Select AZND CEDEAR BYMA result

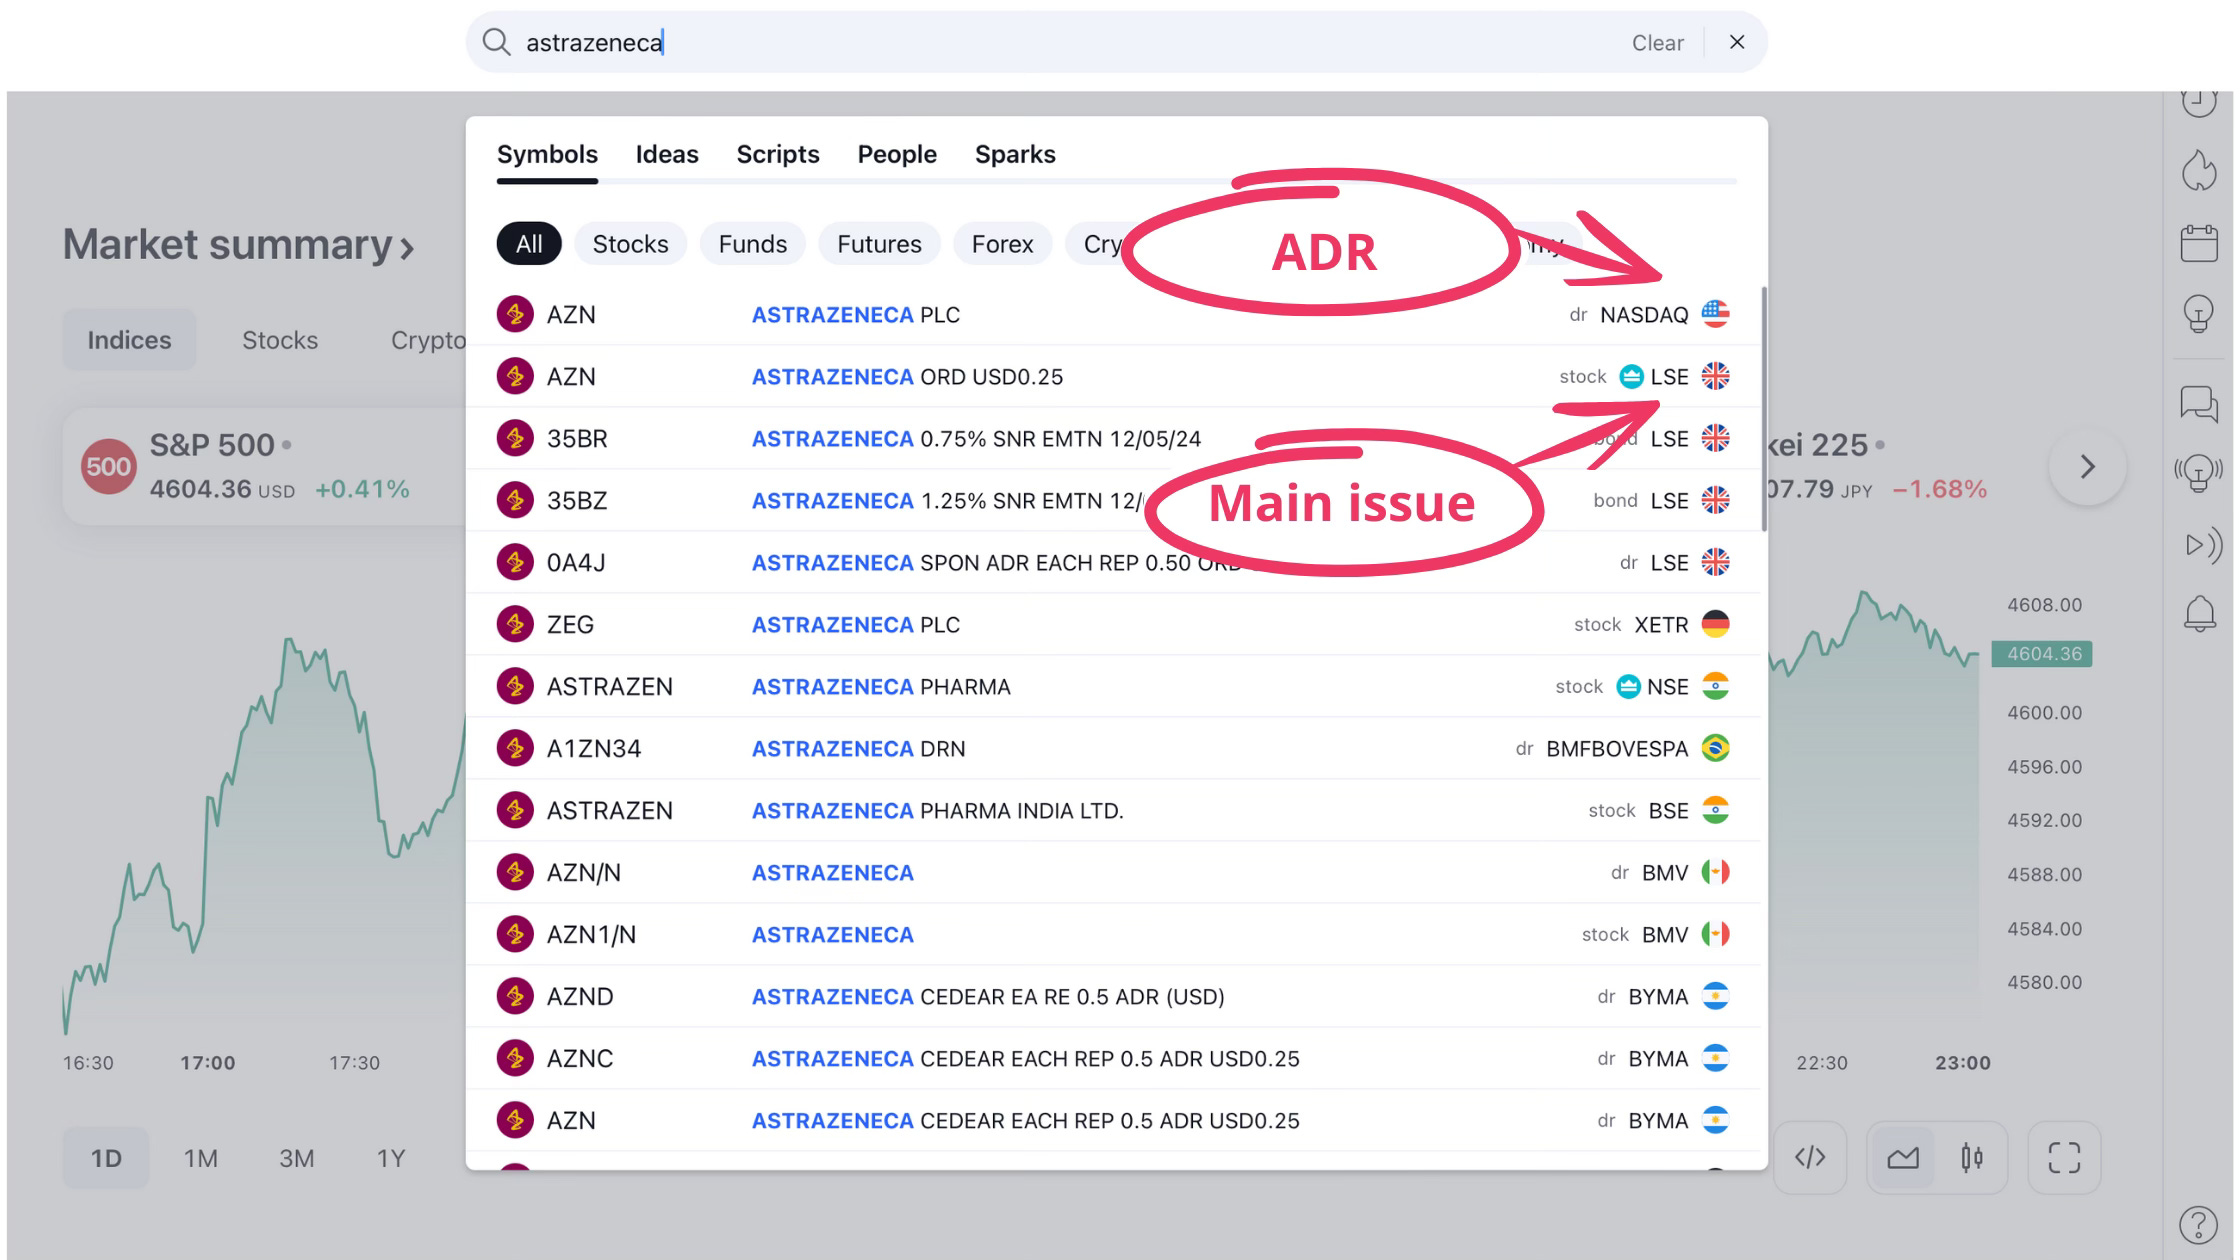tap(1113, 996)
